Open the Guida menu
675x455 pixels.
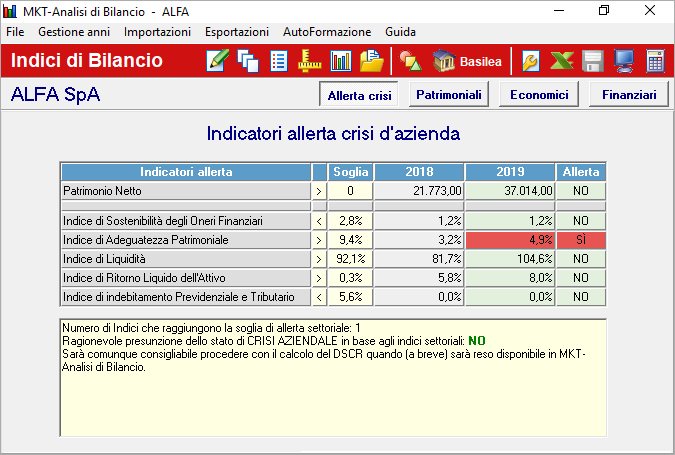(x=400, y=32)
